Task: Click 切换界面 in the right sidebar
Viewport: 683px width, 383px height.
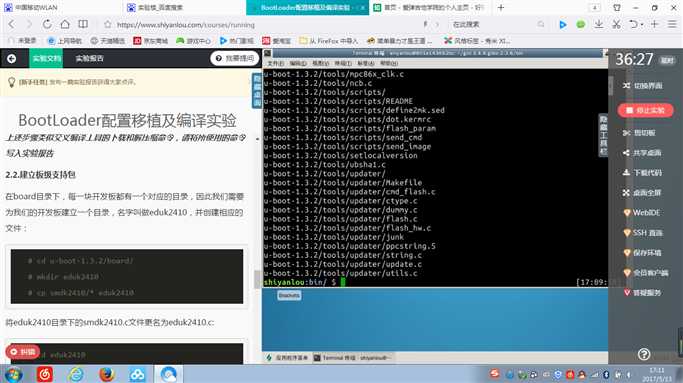Action: click(x=642, y=86)
